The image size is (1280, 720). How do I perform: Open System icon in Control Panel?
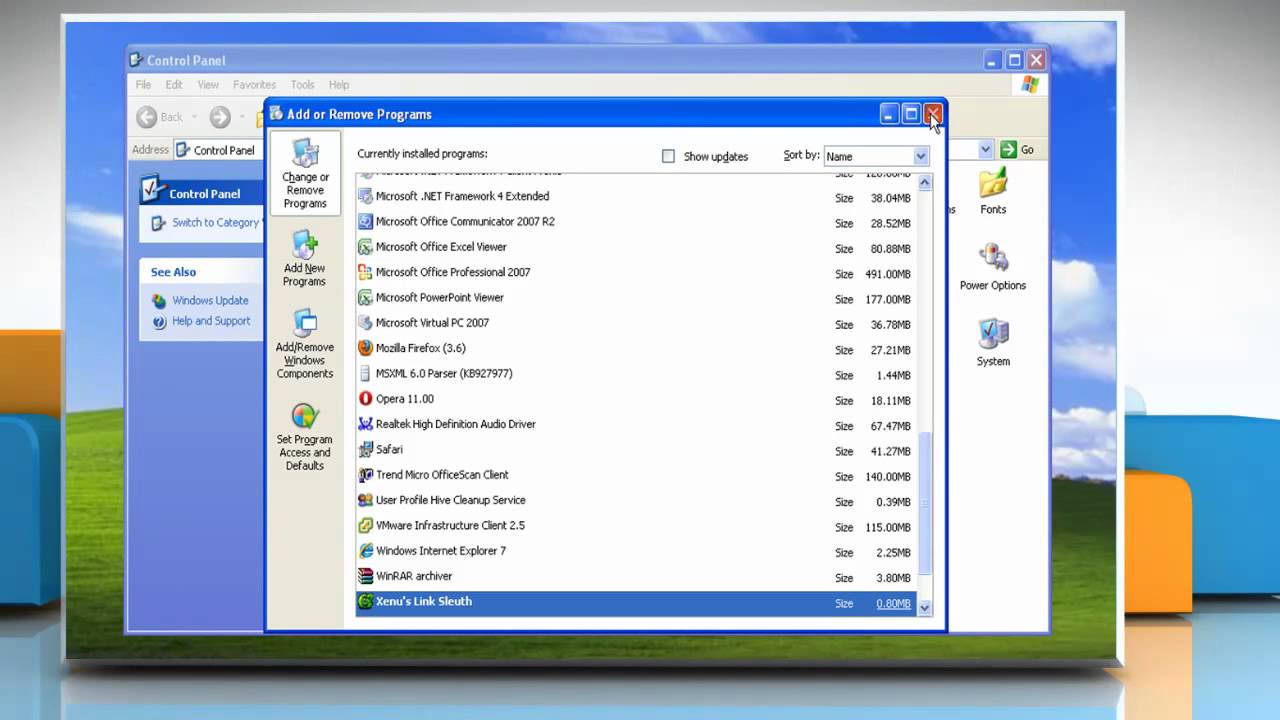(x=993, y=343)
